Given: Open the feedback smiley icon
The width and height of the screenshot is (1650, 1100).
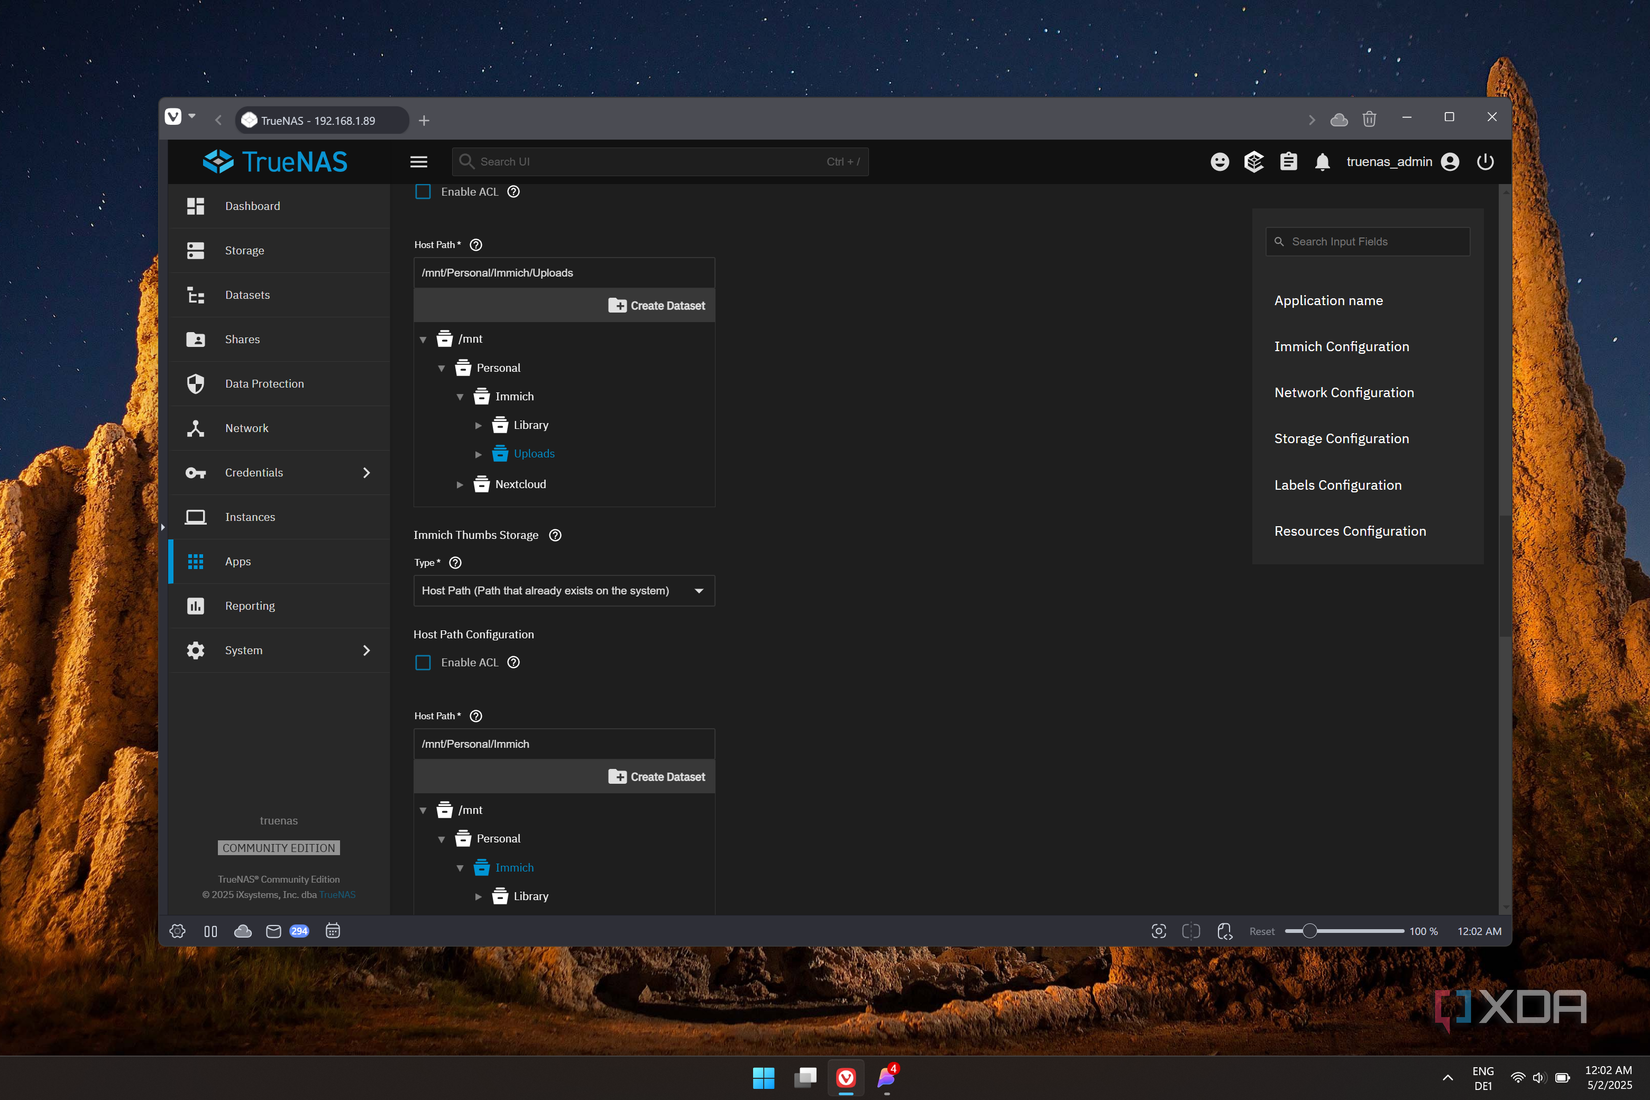Looking at the screenshot, I should [x=1220, y=162].
